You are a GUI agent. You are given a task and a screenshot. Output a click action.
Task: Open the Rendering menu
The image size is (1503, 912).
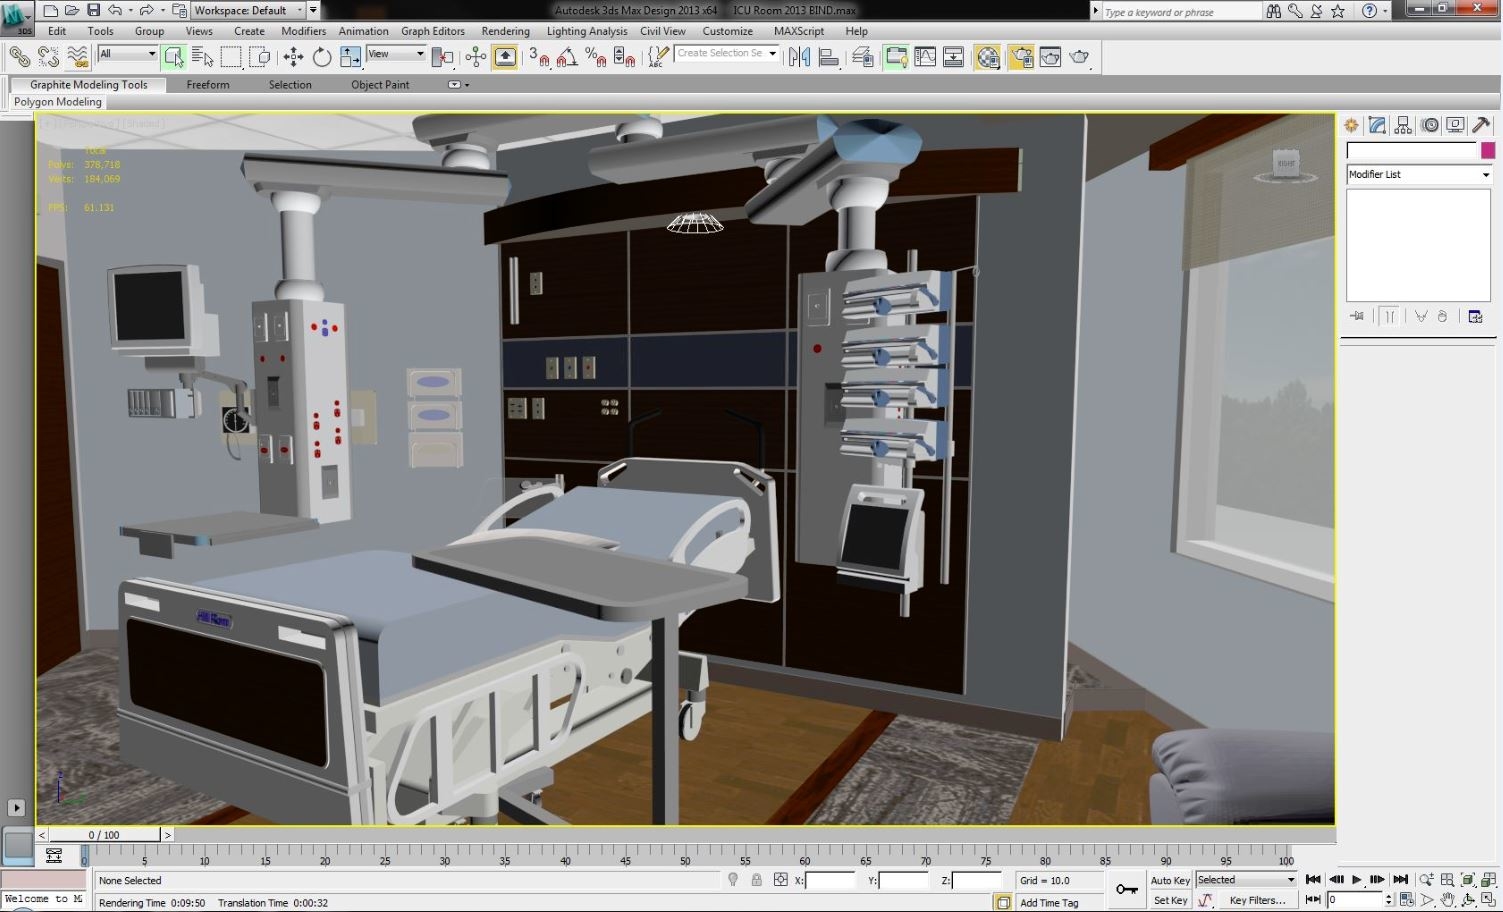(506, 31)
